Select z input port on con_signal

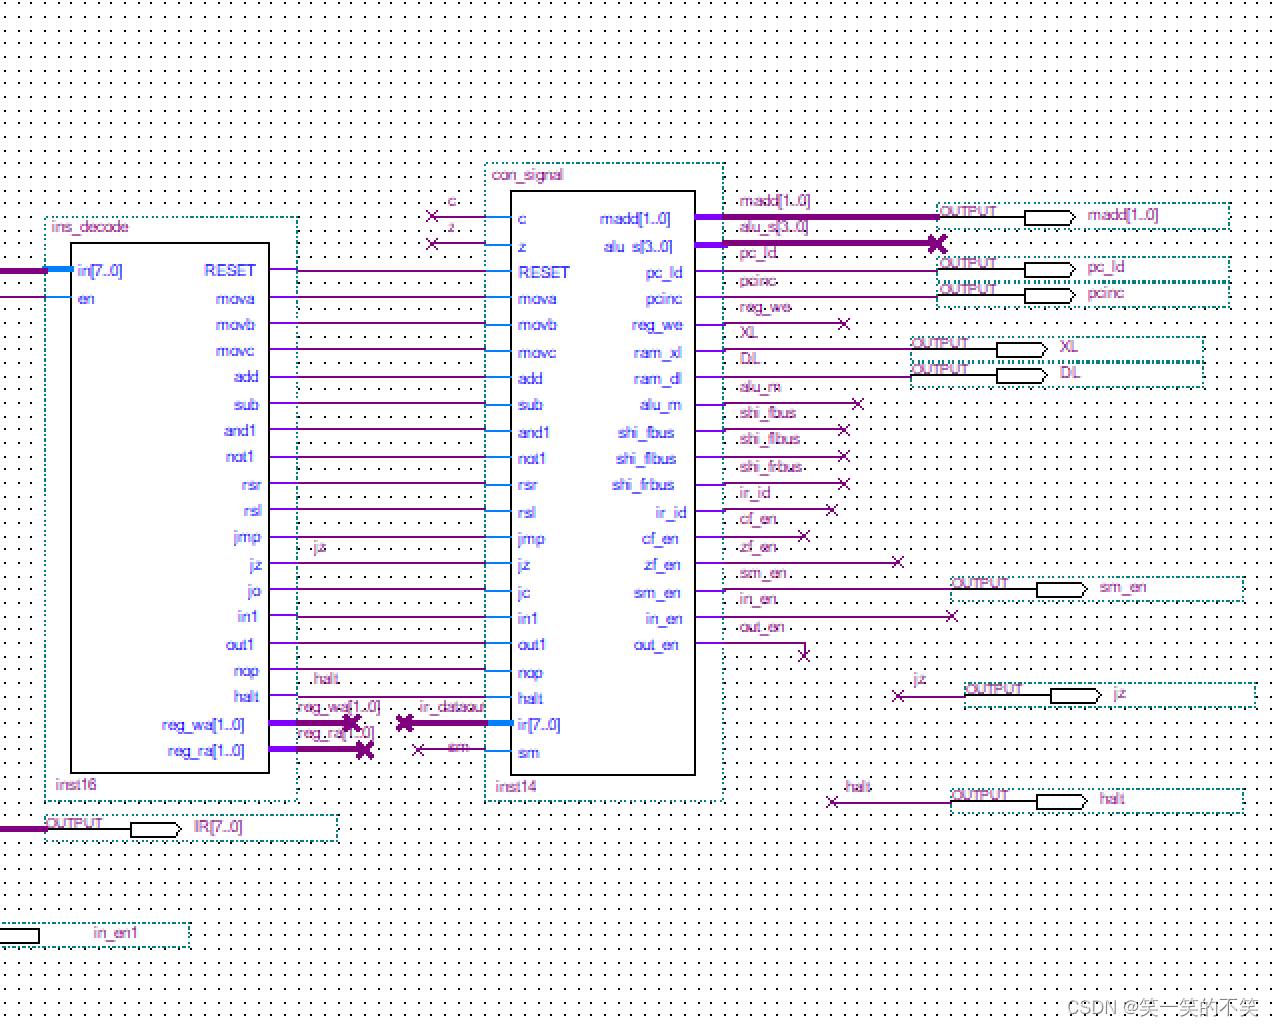[x=522, y=247]
